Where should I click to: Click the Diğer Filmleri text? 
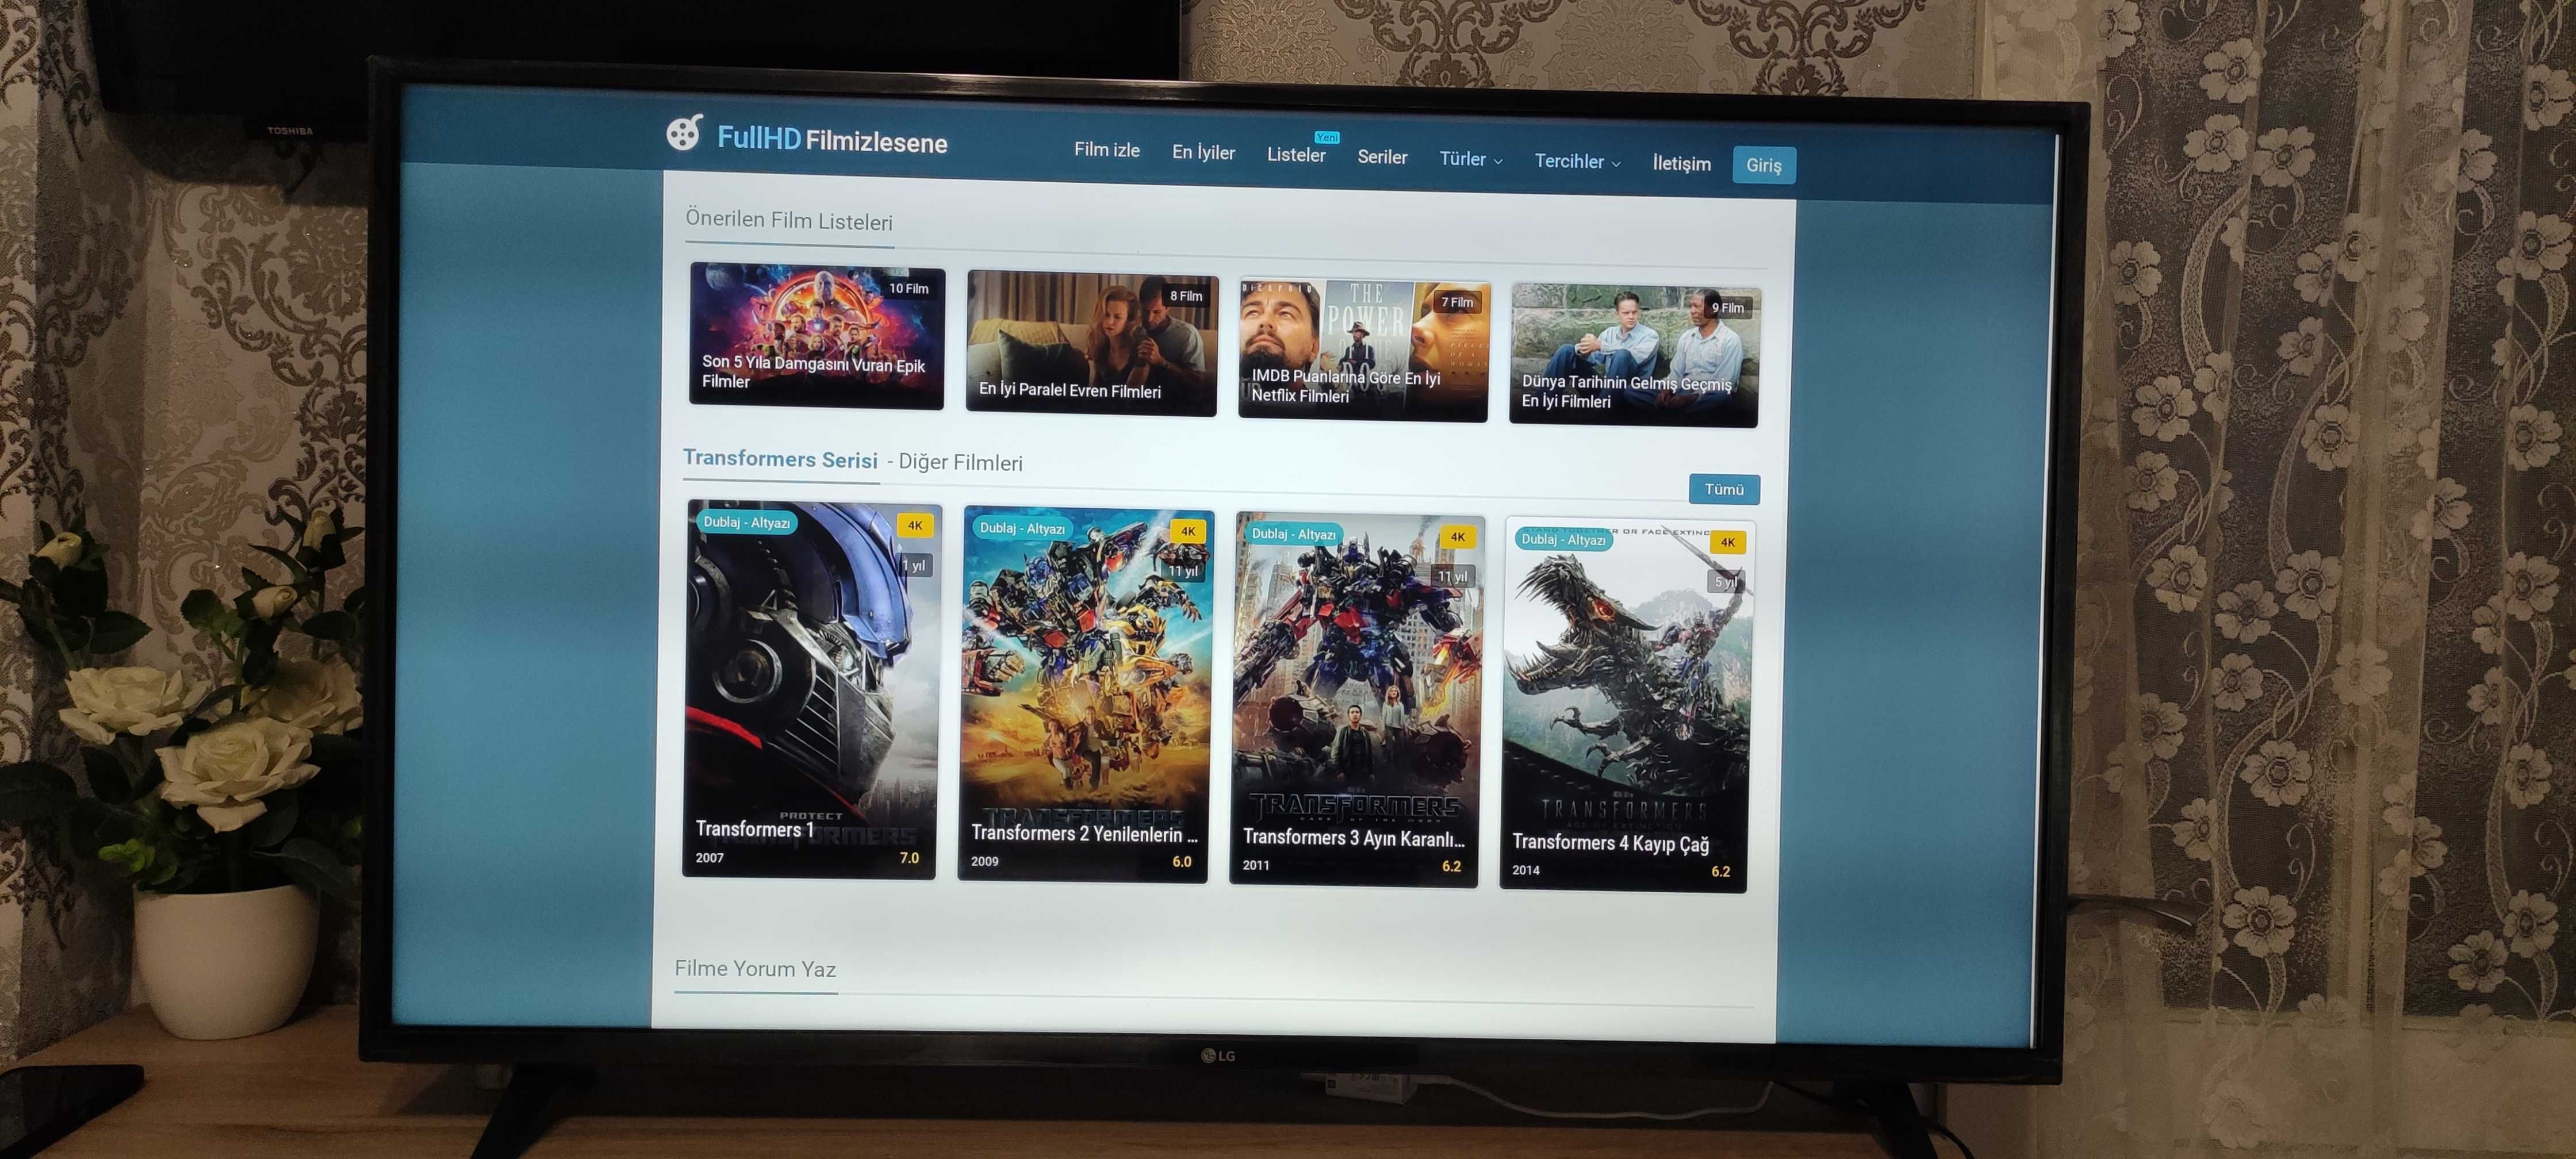[x=960, y=462]
